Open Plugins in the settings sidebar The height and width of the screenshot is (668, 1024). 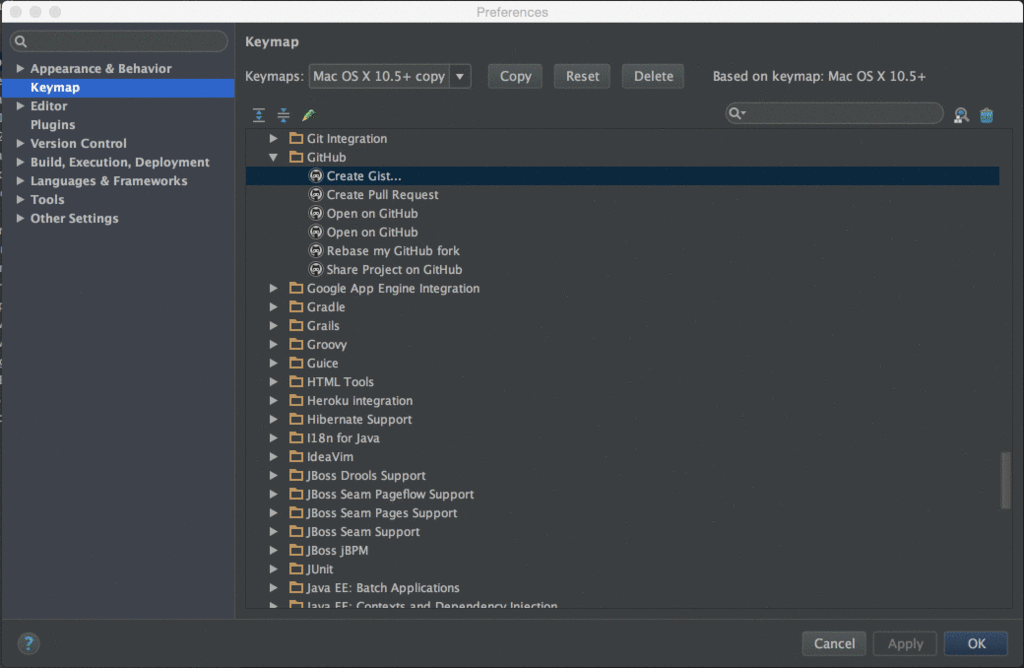(52, 125)
